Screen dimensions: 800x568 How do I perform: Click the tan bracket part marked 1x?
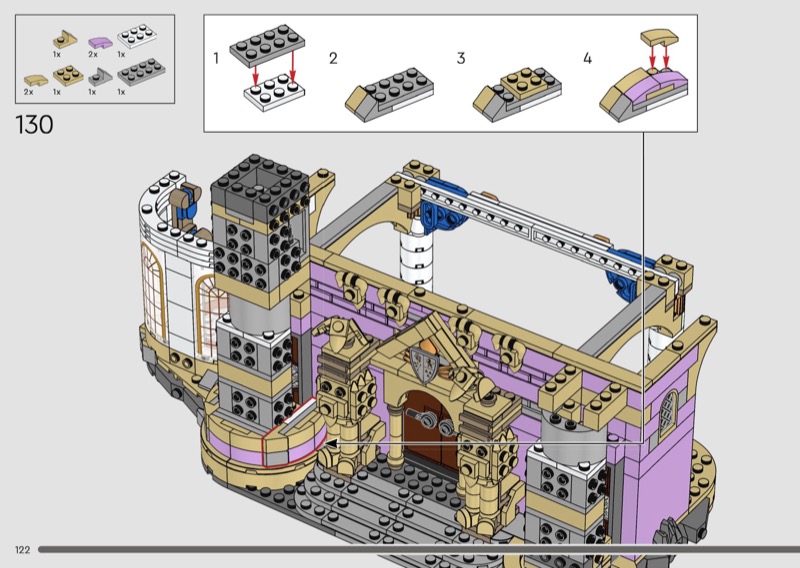coord(63,38)
